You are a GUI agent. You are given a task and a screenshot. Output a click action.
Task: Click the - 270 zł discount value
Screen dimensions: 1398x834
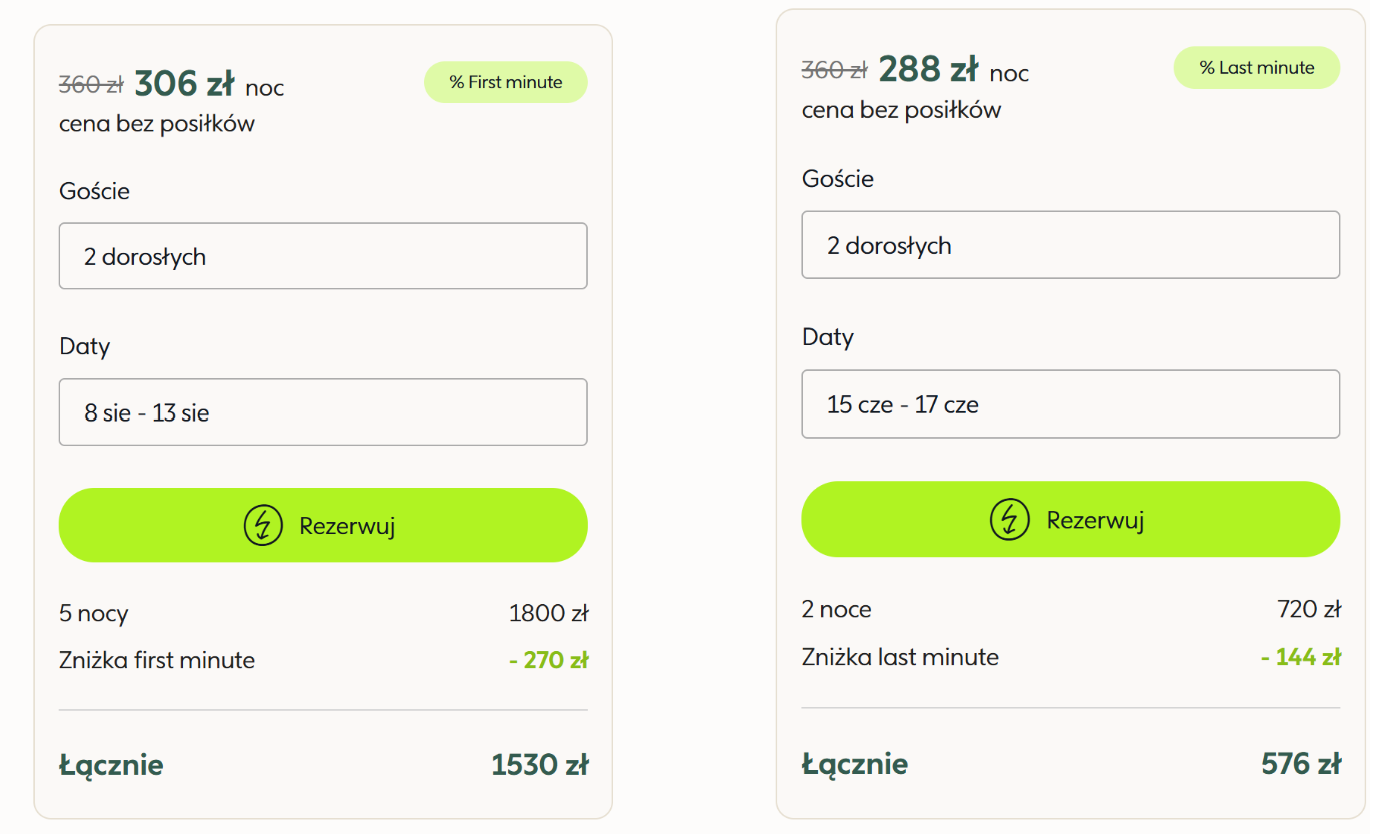(x=548, y=660)
